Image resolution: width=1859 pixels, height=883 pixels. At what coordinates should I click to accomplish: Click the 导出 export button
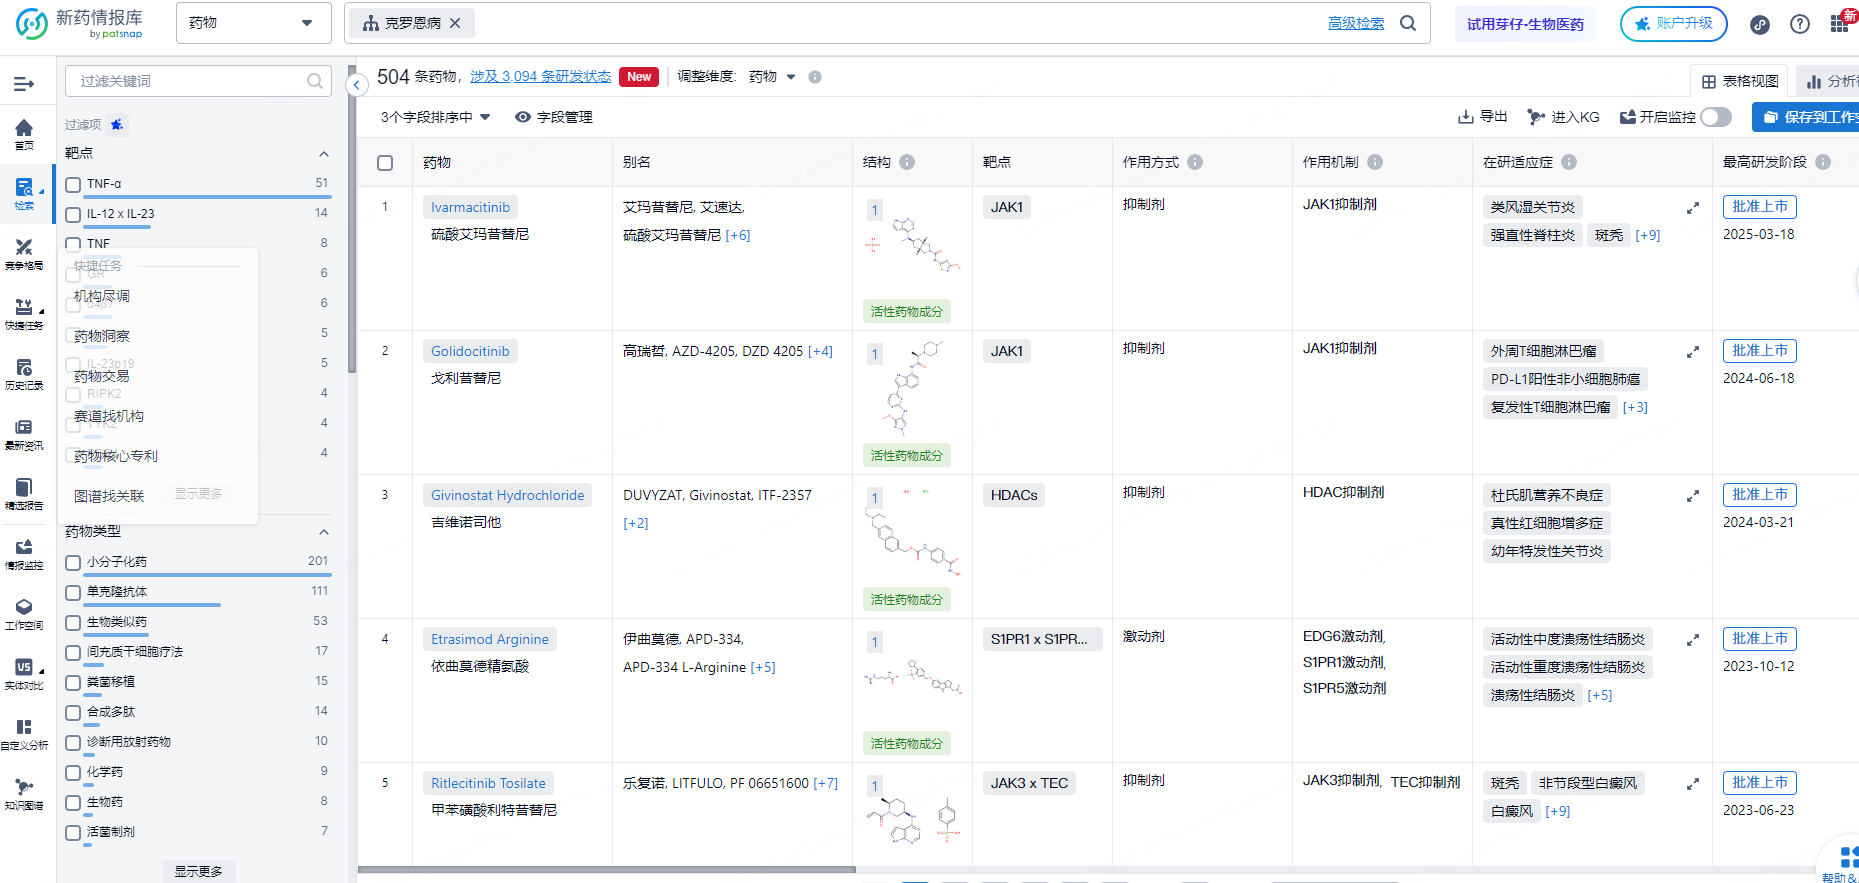tap(1483, 117)
